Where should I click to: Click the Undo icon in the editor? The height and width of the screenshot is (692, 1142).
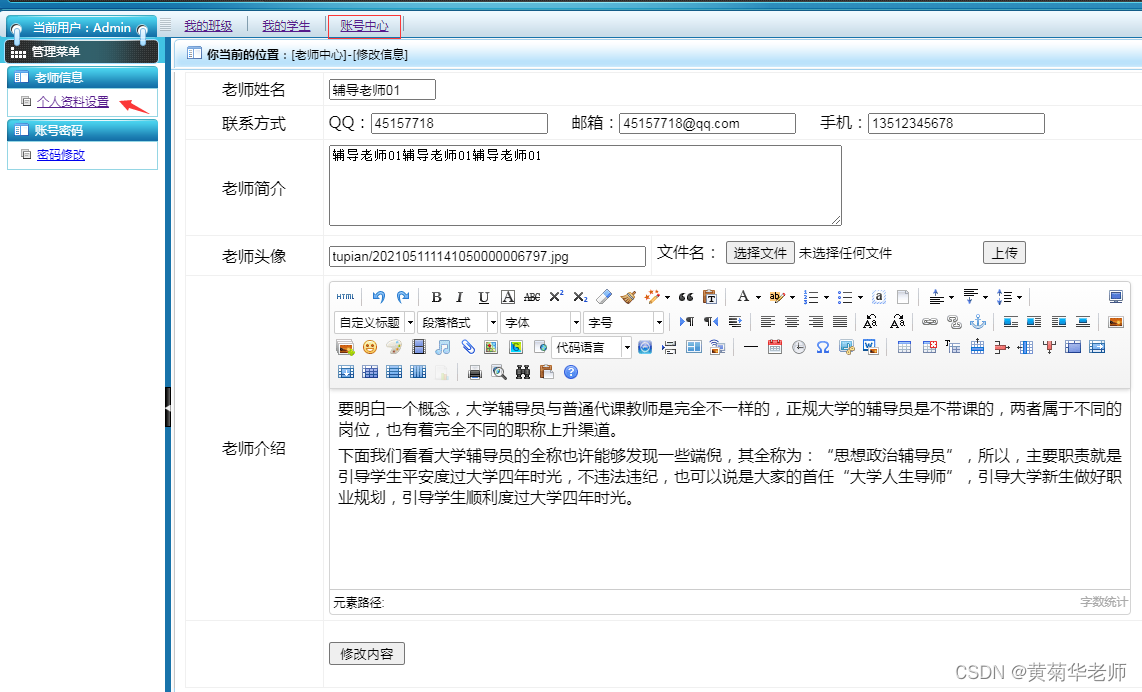(x=378, y=296)
